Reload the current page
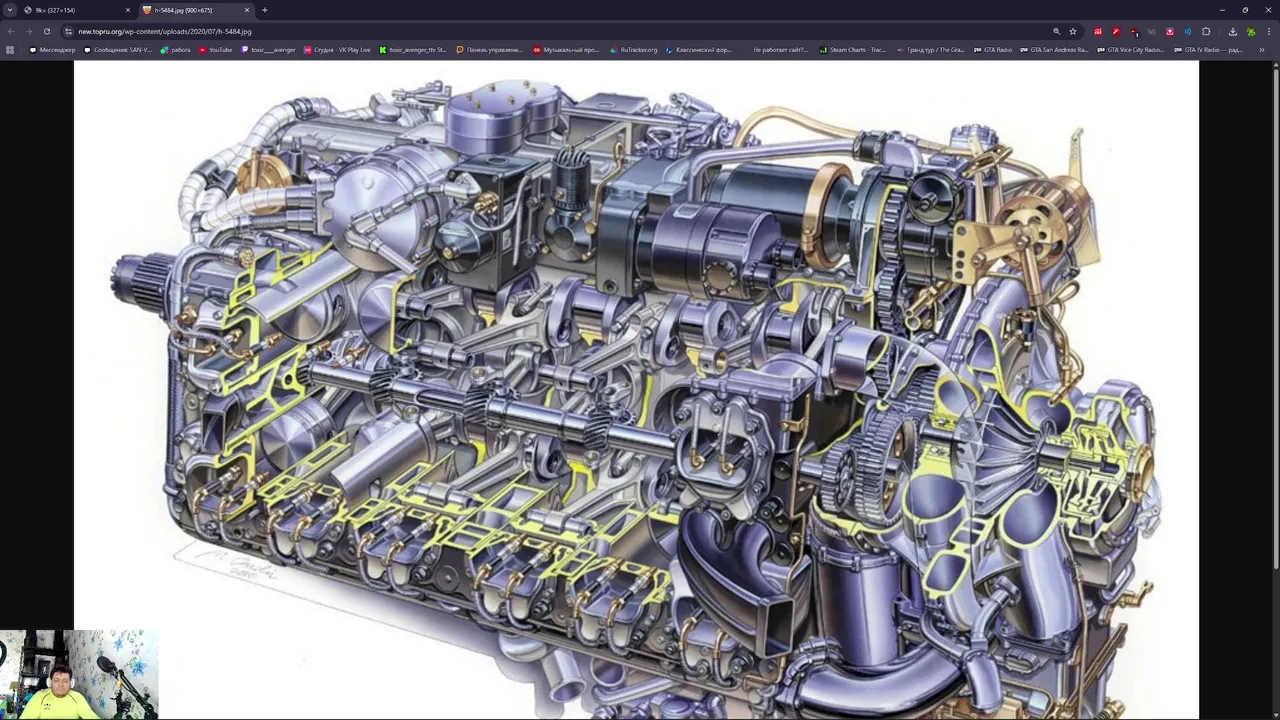This screenshot has height=720, width=1280. tap(46, 31)
